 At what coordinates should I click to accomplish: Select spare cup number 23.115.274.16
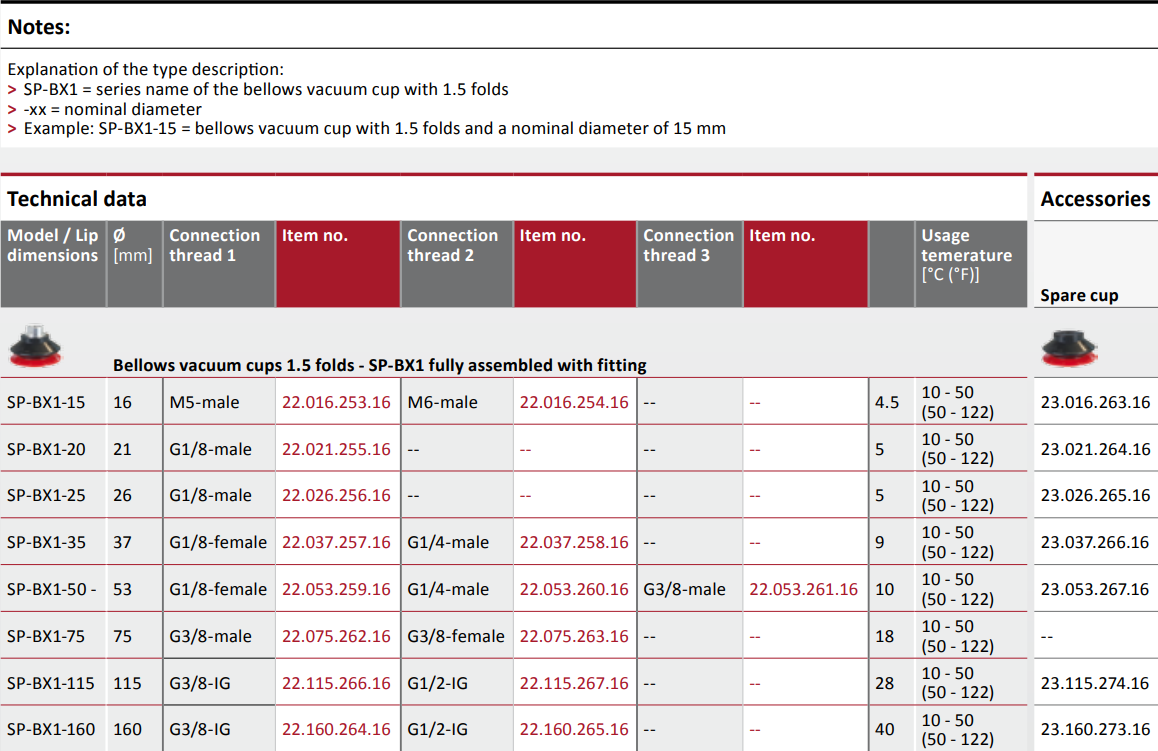click(1095, 683)
